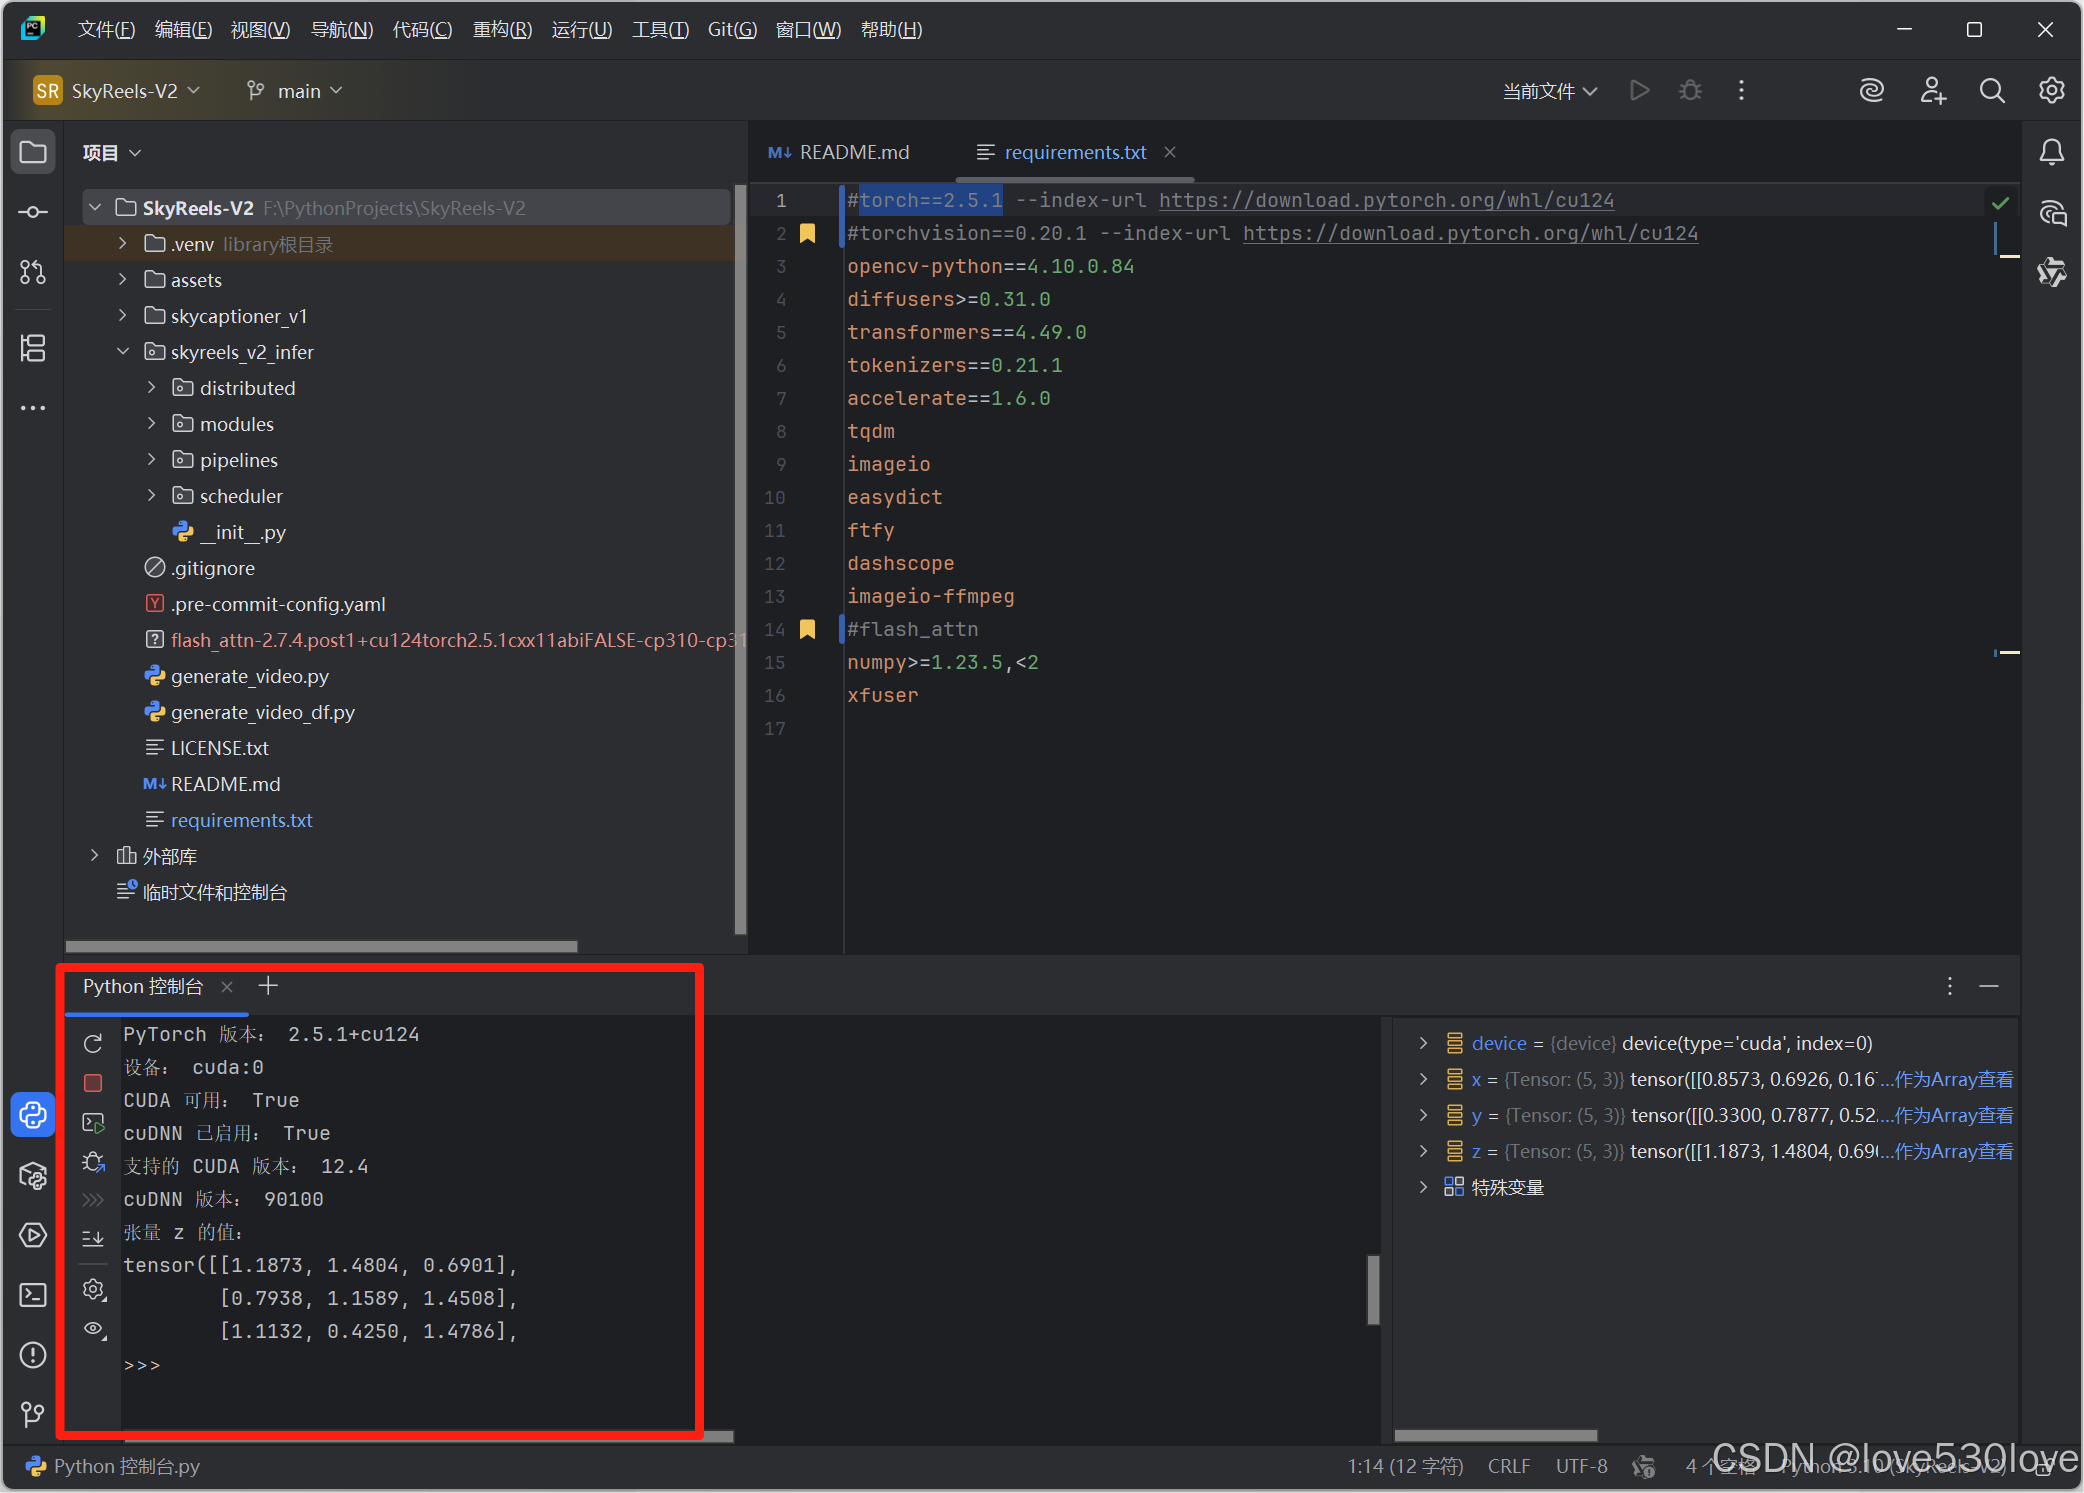Open the Notifications bell panel
Viewport: 2084px width, 1493px height.
tap(2051, 152)
